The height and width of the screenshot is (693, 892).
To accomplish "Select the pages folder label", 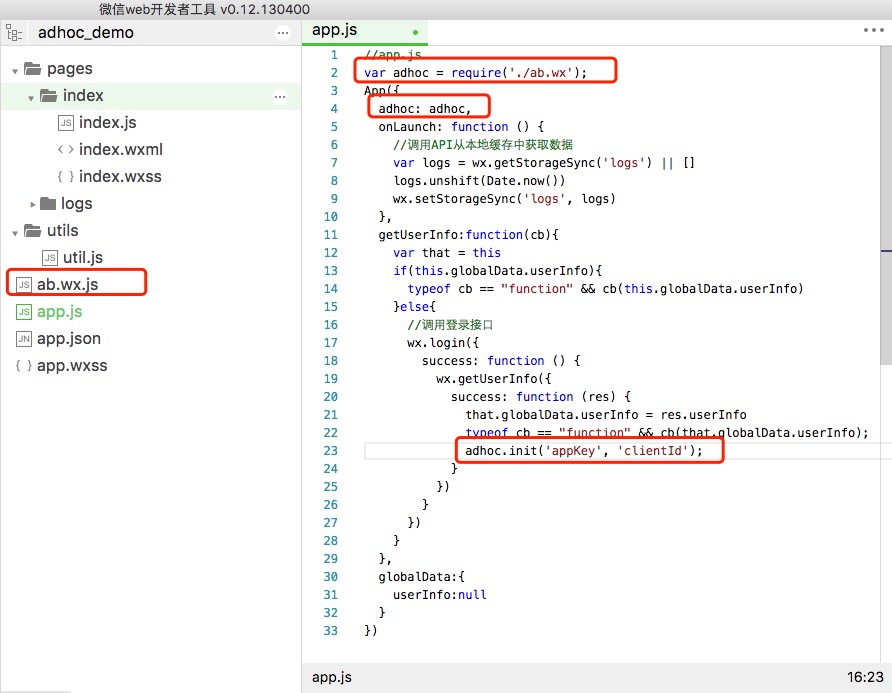I will 69,69.
